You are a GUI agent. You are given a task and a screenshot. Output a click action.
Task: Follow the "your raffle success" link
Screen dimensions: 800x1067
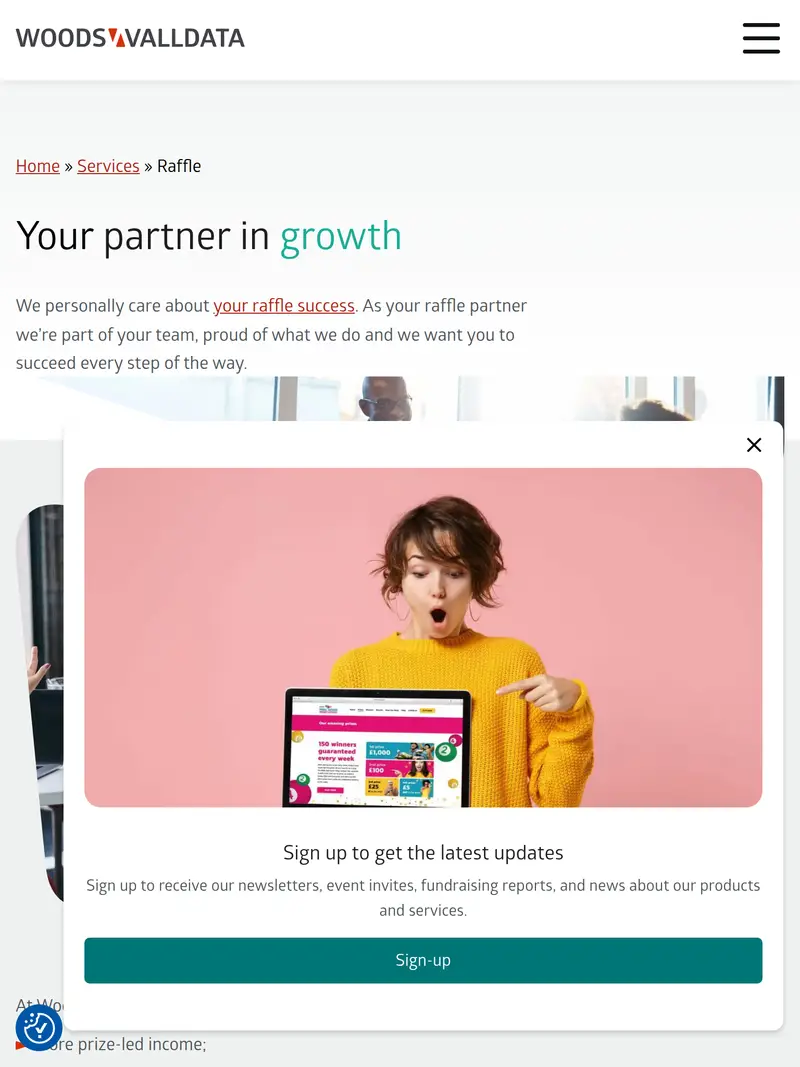(284, 306)
